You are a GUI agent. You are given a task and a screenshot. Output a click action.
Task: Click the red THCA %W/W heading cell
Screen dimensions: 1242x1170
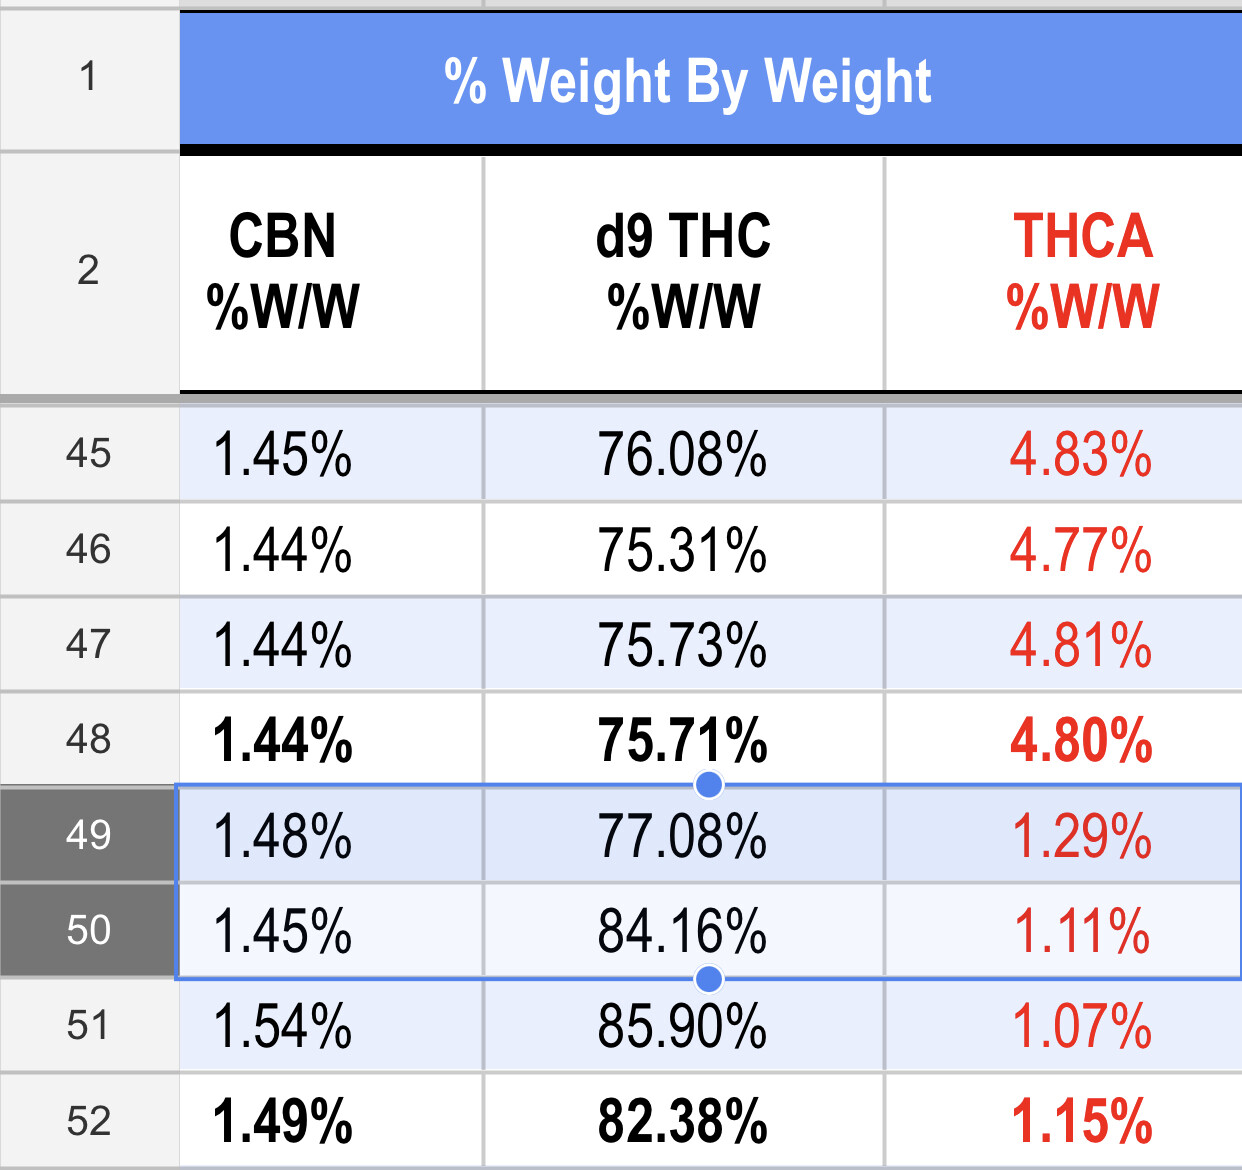point(1082,272)
